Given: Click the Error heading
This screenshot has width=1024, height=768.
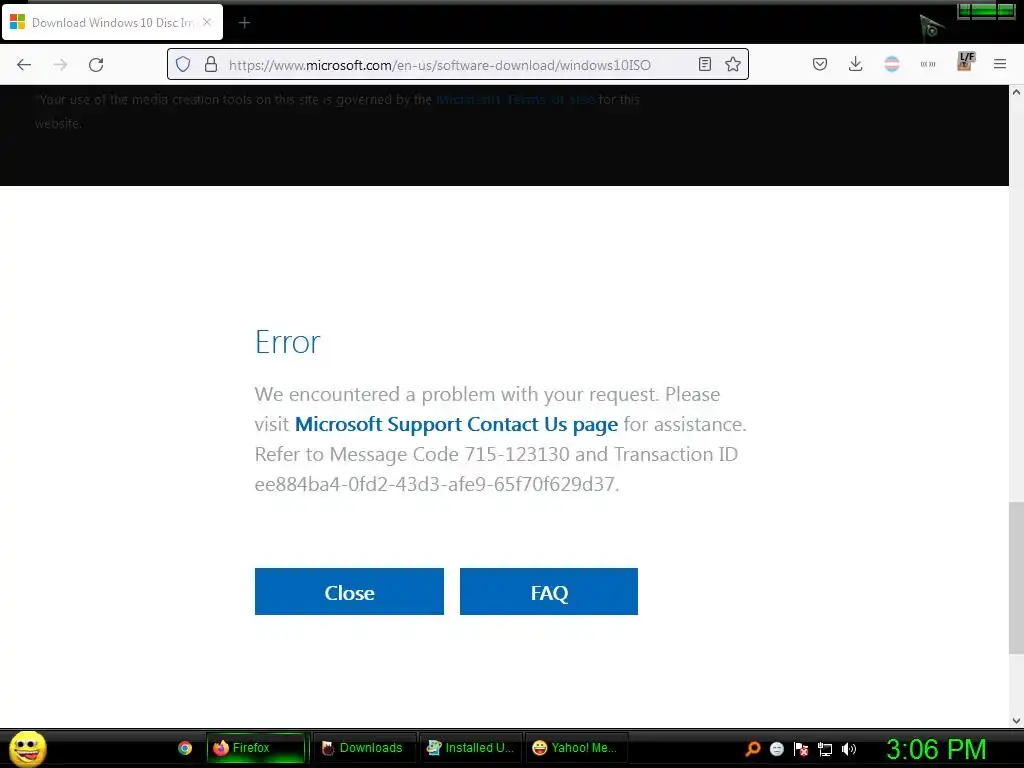Looking at the screenshot, I should click(x=287, y=342).
